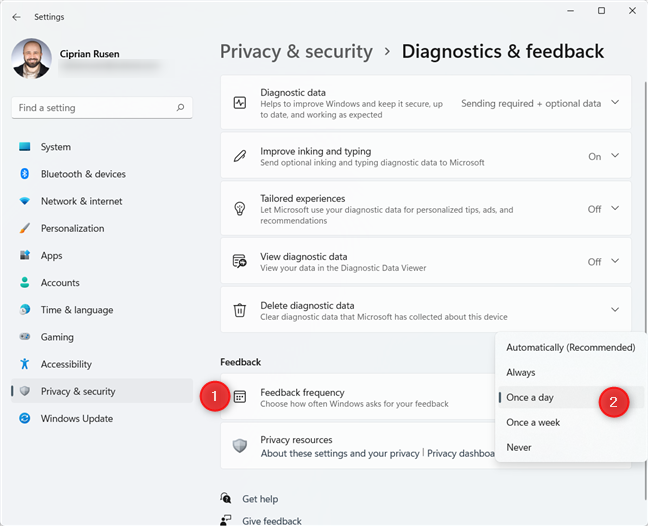The image size is (648, 526).
Task: Click the vertical scrollbar on the right
Action: [x=646, y=289]
